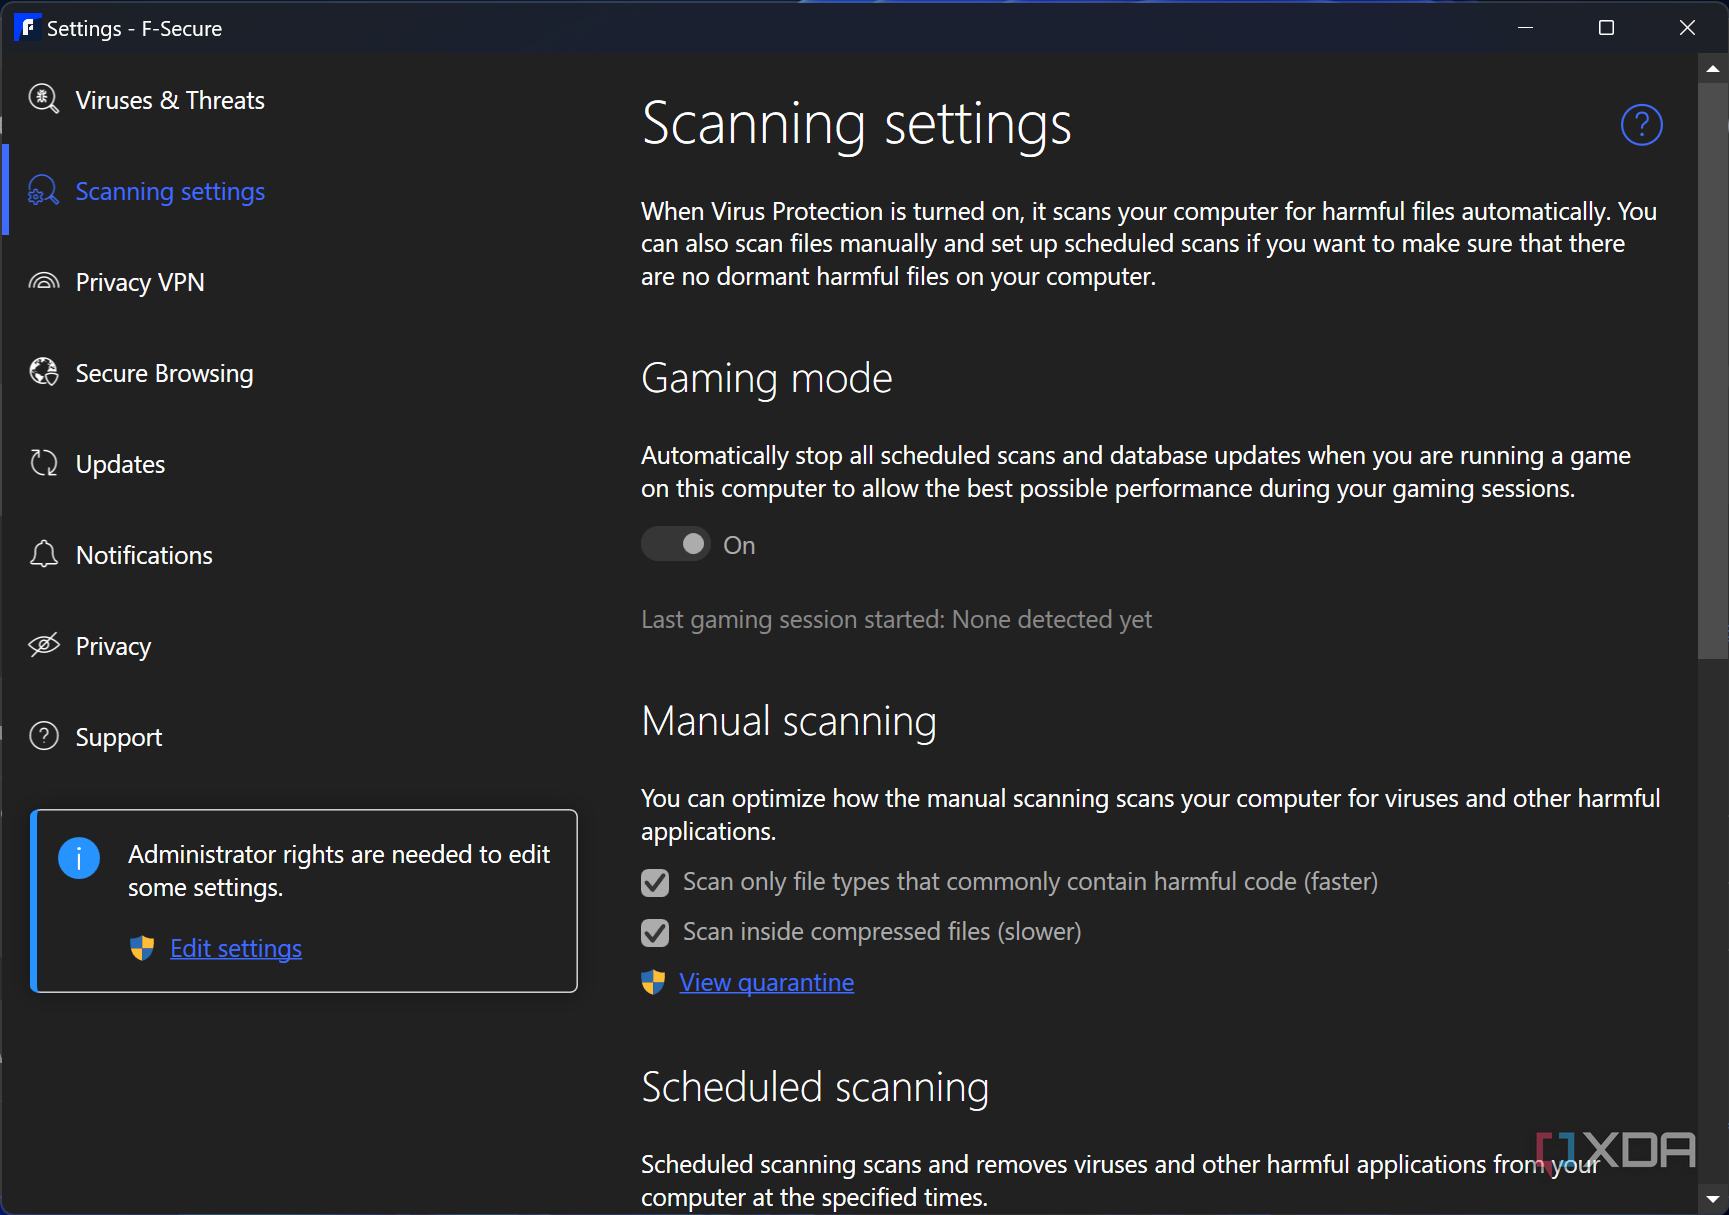Switch to the Updates section
Viewport: 1729px width, 1215px height.
[x=120, y=464]
